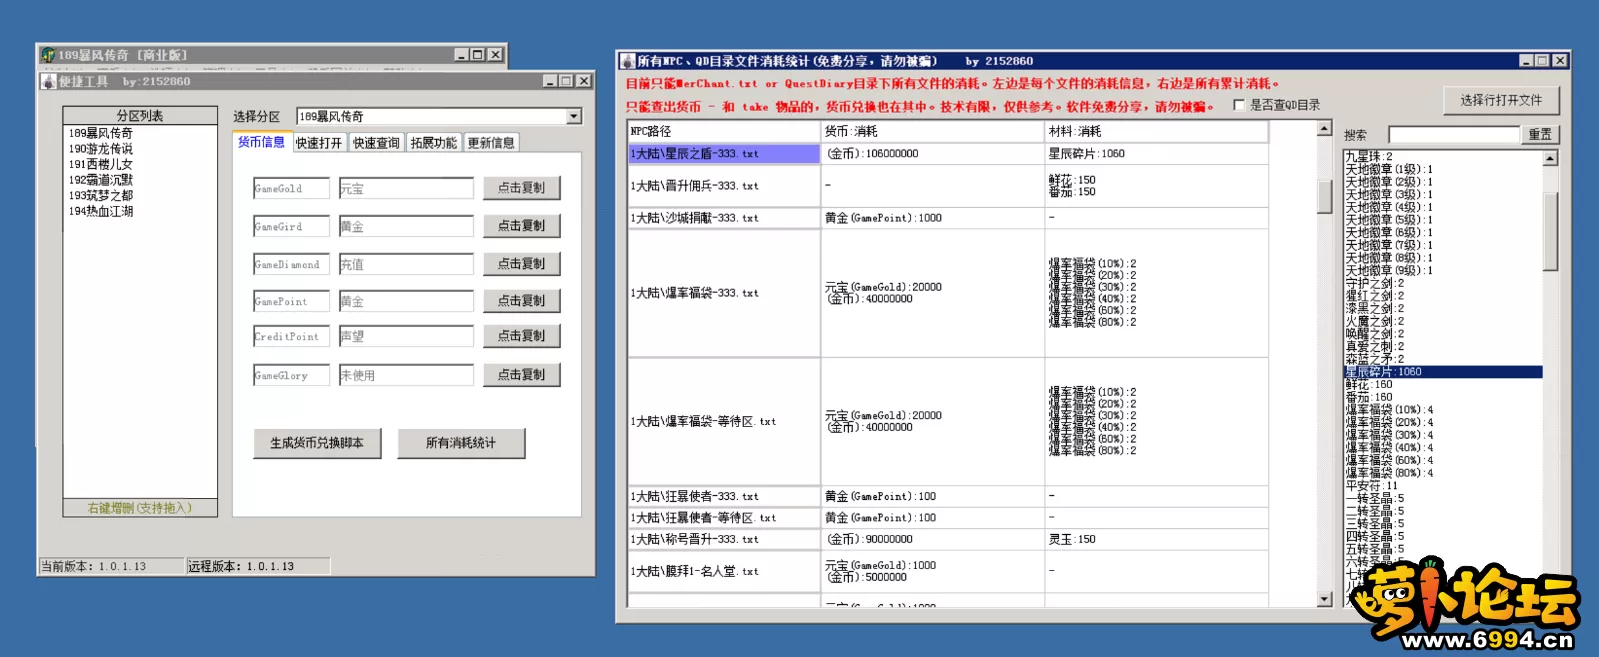Click the GameDiamond name field

[291, 265]
